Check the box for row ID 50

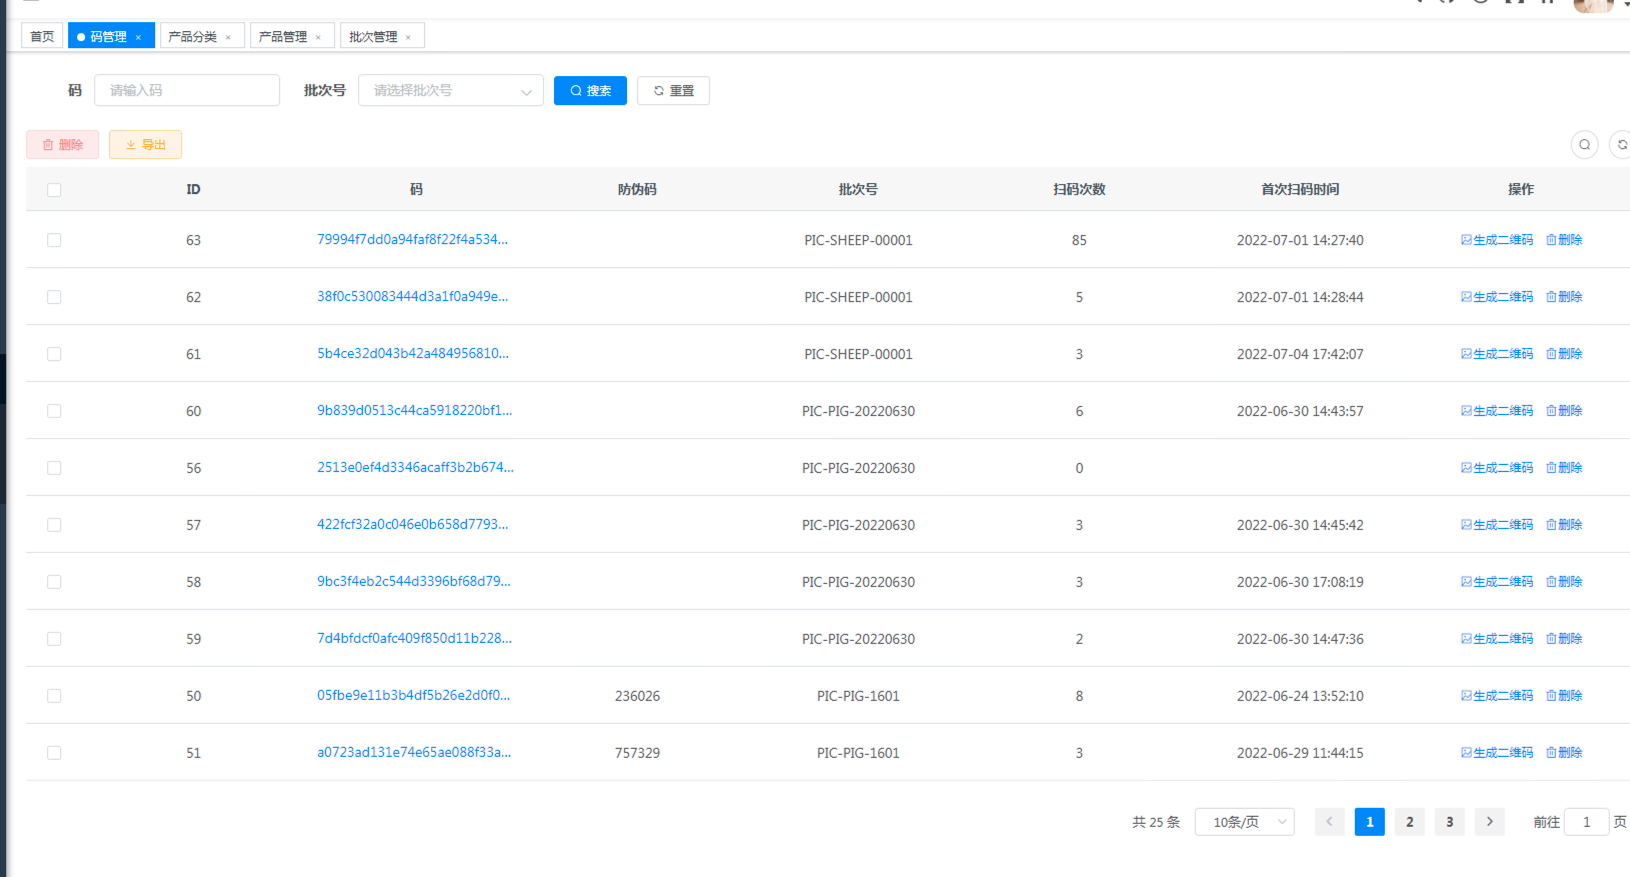point(54,696)
